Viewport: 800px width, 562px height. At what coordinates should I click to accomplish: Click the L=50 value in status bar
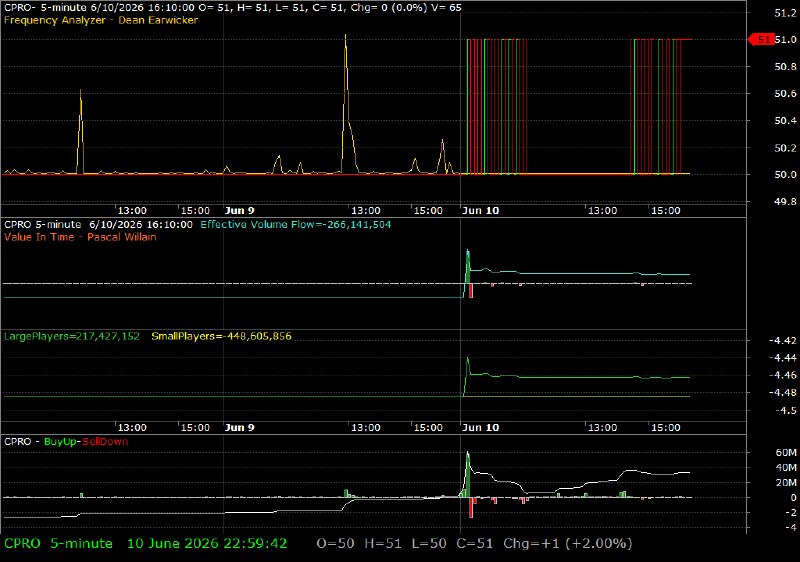(x=429, y=544)
